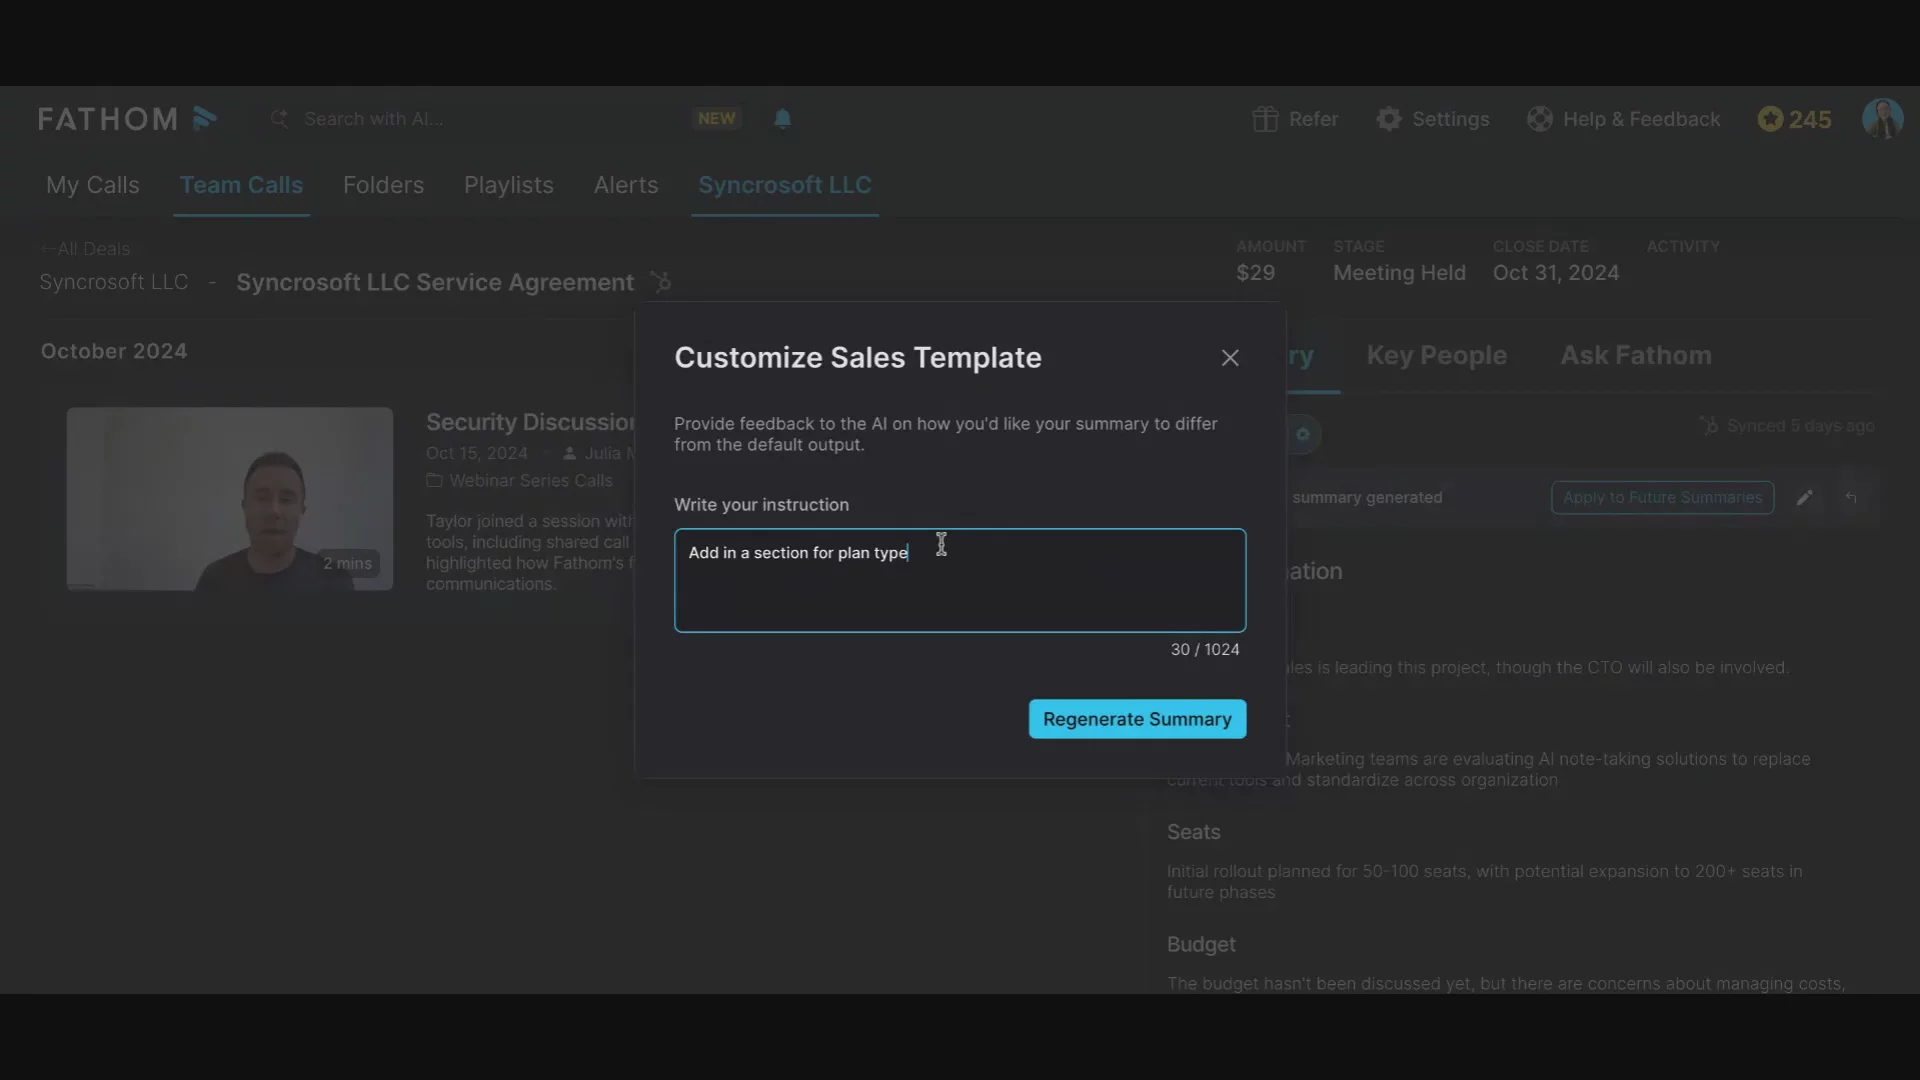Click the person icon beside Julia
Screen dimensions: 1920x1080
coord(570,453)
